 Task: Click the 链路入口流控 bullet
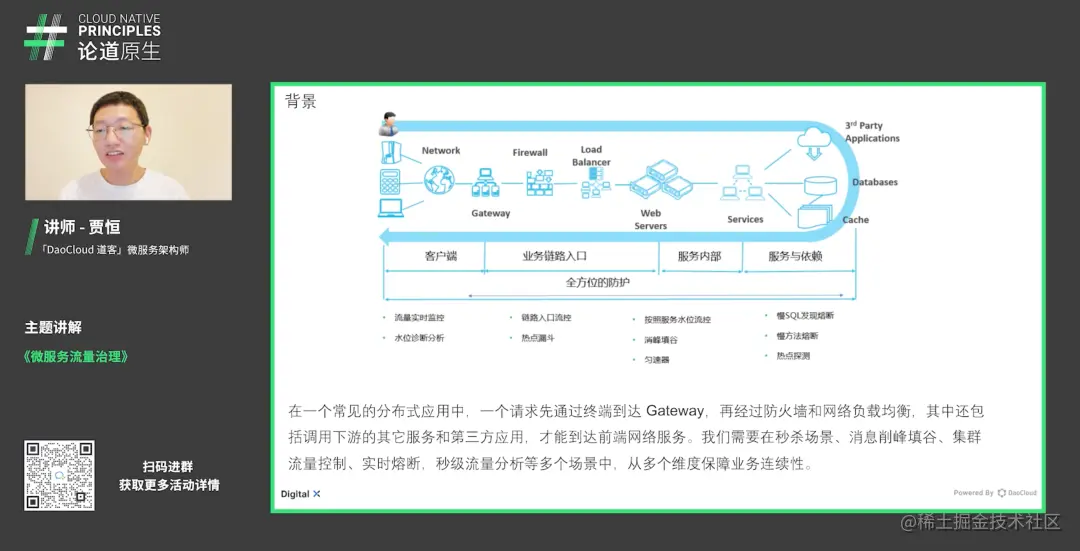pyautogui.click(x=546, y=318)
